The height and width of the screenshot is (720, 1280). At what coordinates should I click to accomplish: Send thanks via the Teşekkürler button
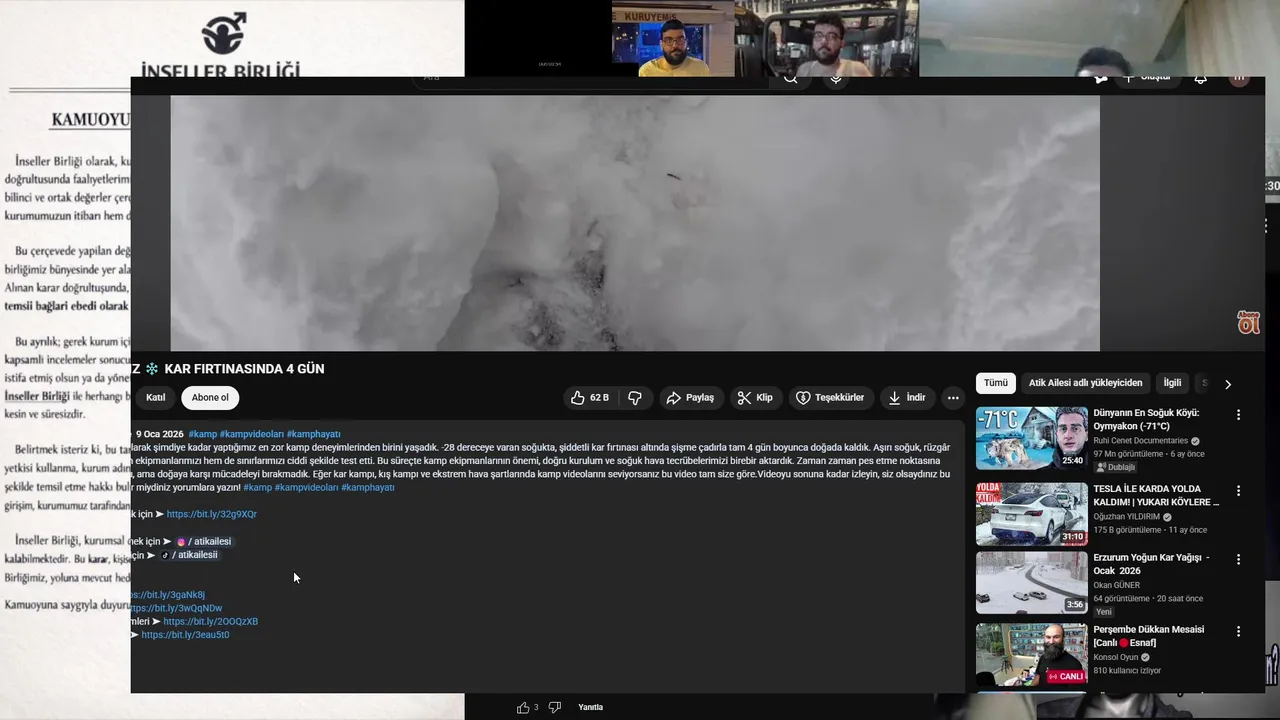pyautogui.click(x=830, y=398)
